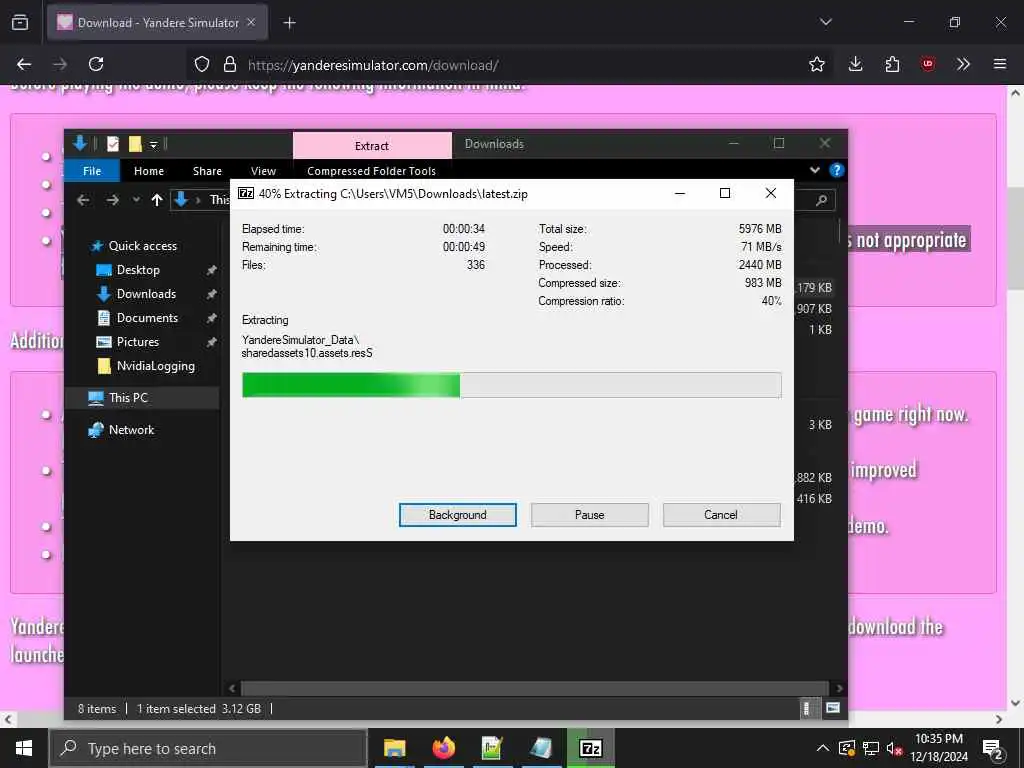This screenshot has width=1024, height=768.
Task: Click the Firefox address bar URL
Action: coord(373,65)
